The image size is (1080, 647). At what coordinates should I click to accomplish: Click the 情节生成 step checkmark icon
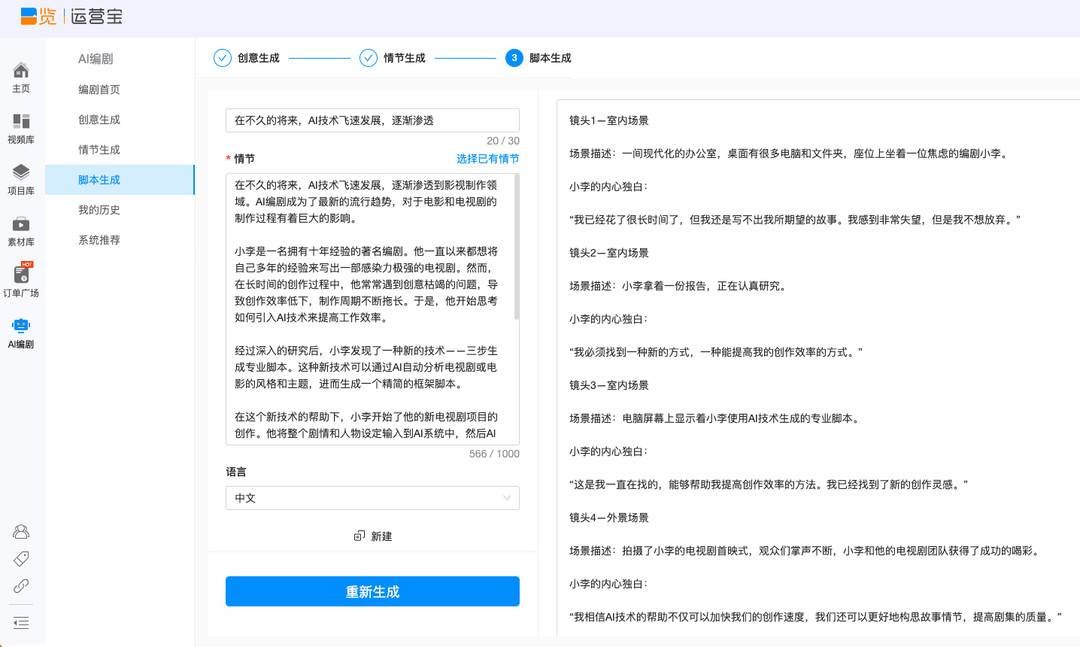[x=368, y=58]
